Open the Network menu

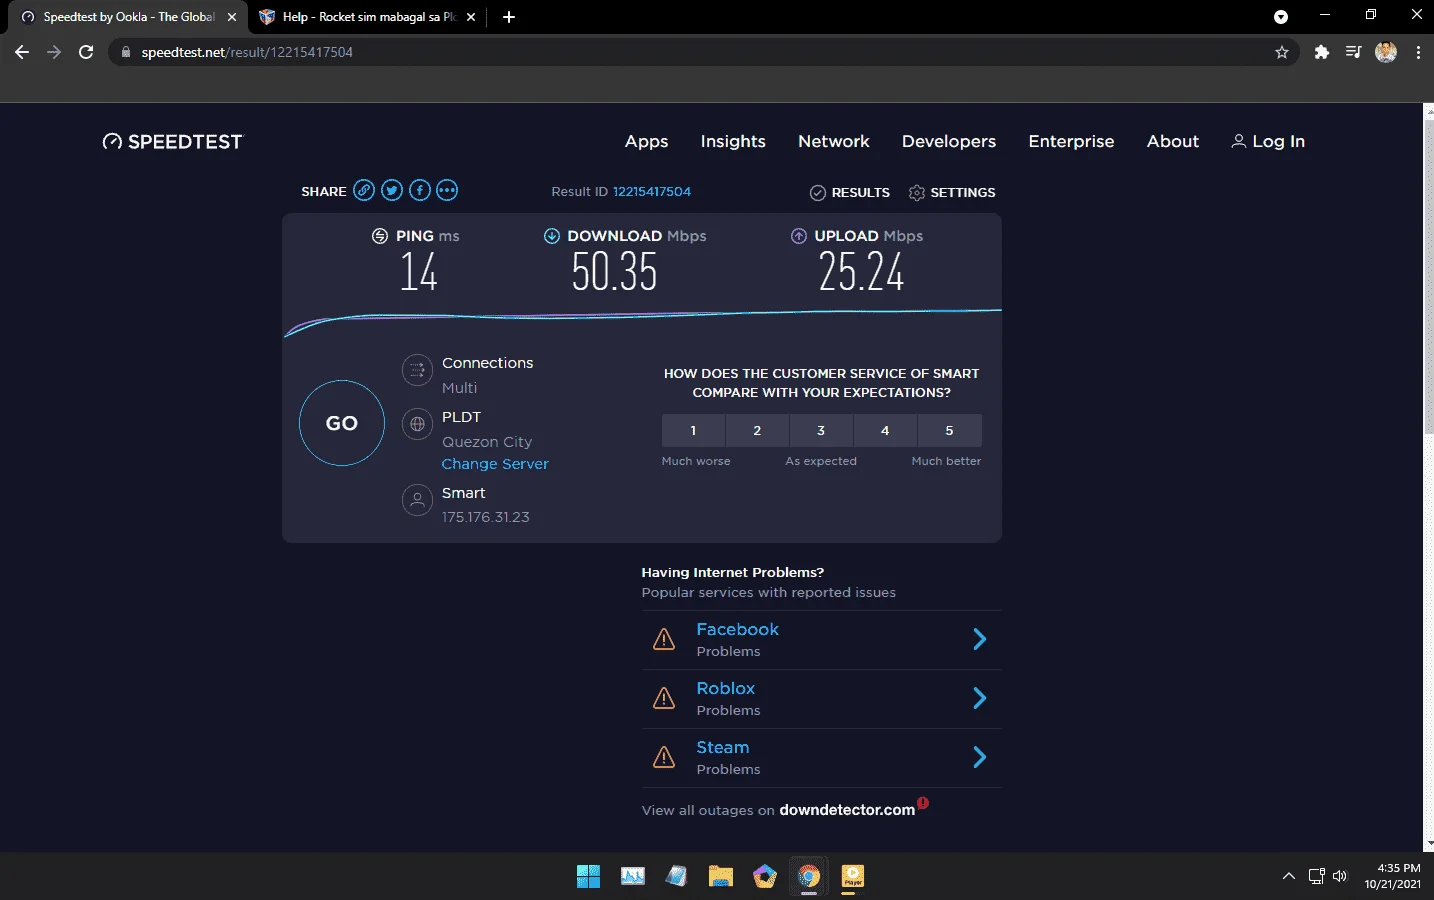[834, 142]
